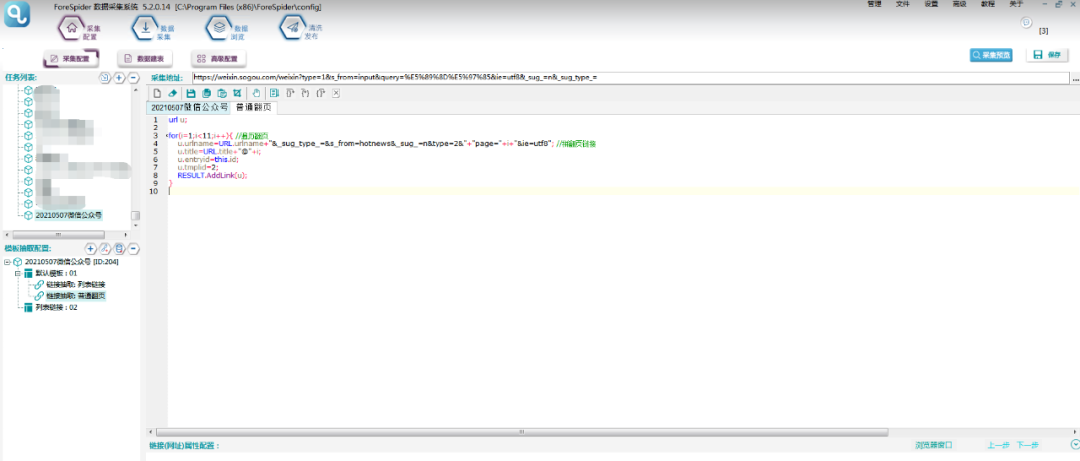Image resolution: width=1080 pixels, height=461 pixels.
Task: Click the minus icon in 模板抽取配置 header
Action: [x=134, y=248]
